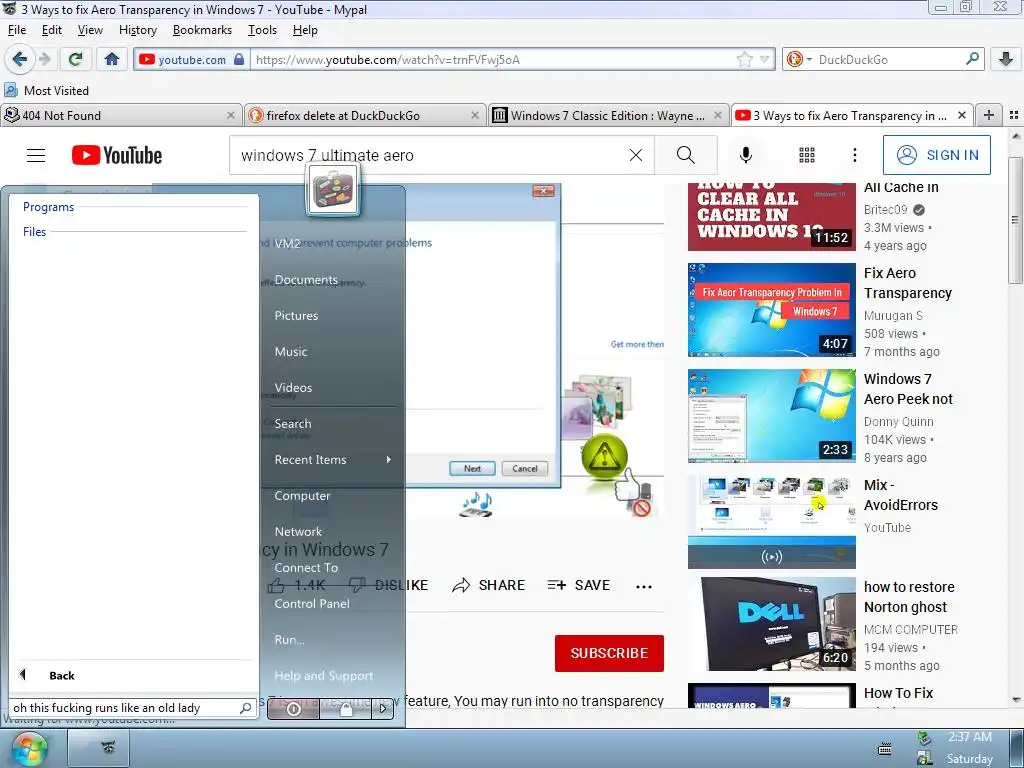Bookmark this page with the star icon
This screenshot has height=768, width=1024.
(744, 59)
